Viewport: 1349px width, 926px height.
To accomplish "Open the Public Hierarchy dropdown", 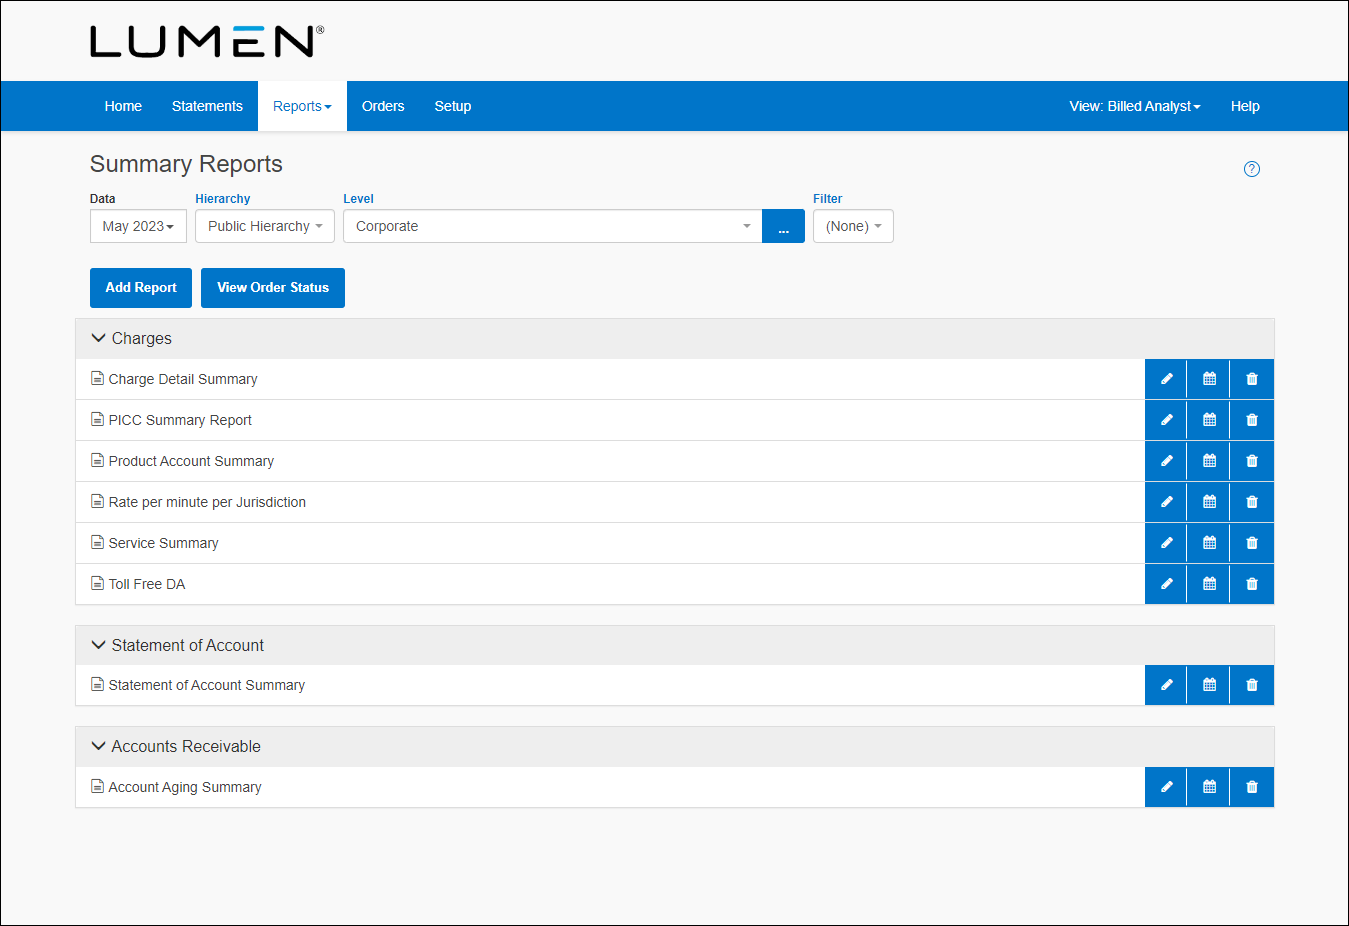I will (x=265, y=226).
